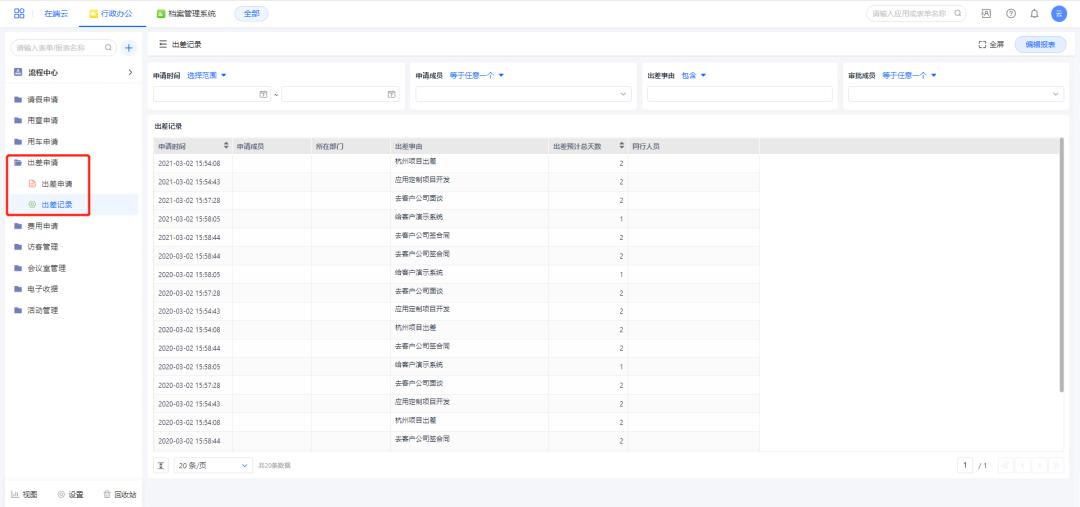Open the contacts icon in top bar

click(x=986, y=13)
